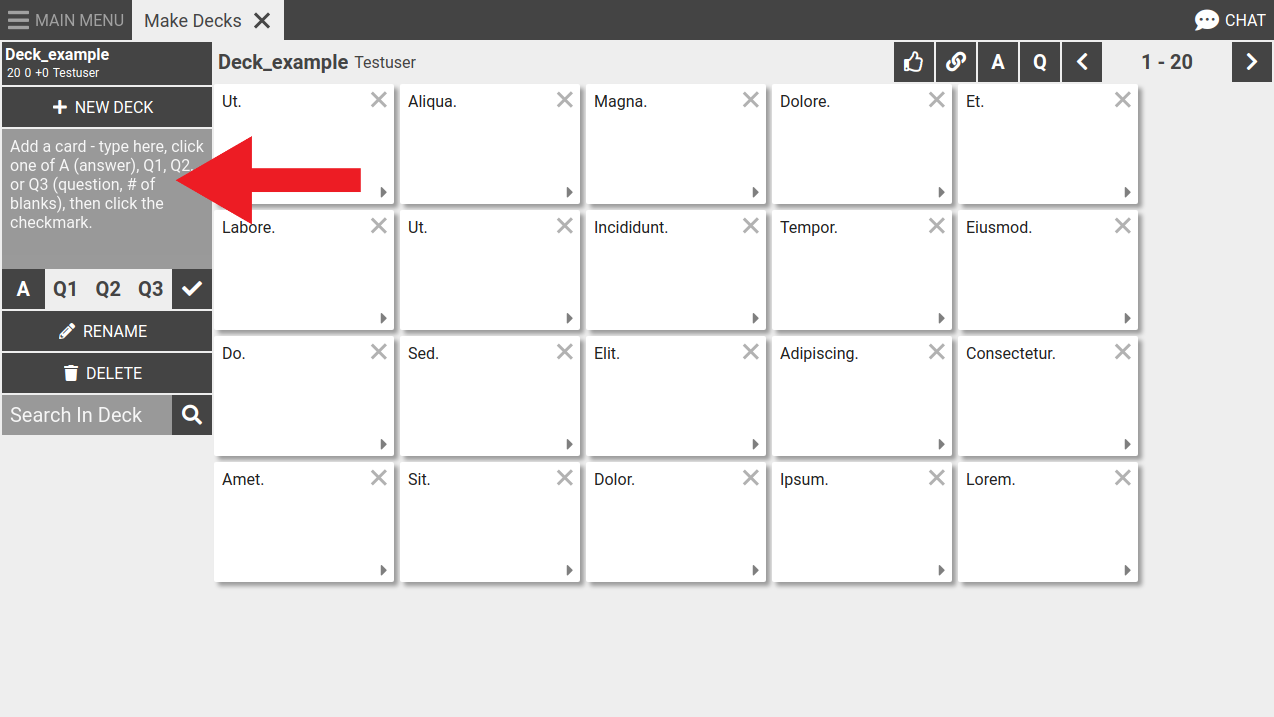The image size is (1274, 717).
Task: Focus the Search In Deck field
Action: 87,415
